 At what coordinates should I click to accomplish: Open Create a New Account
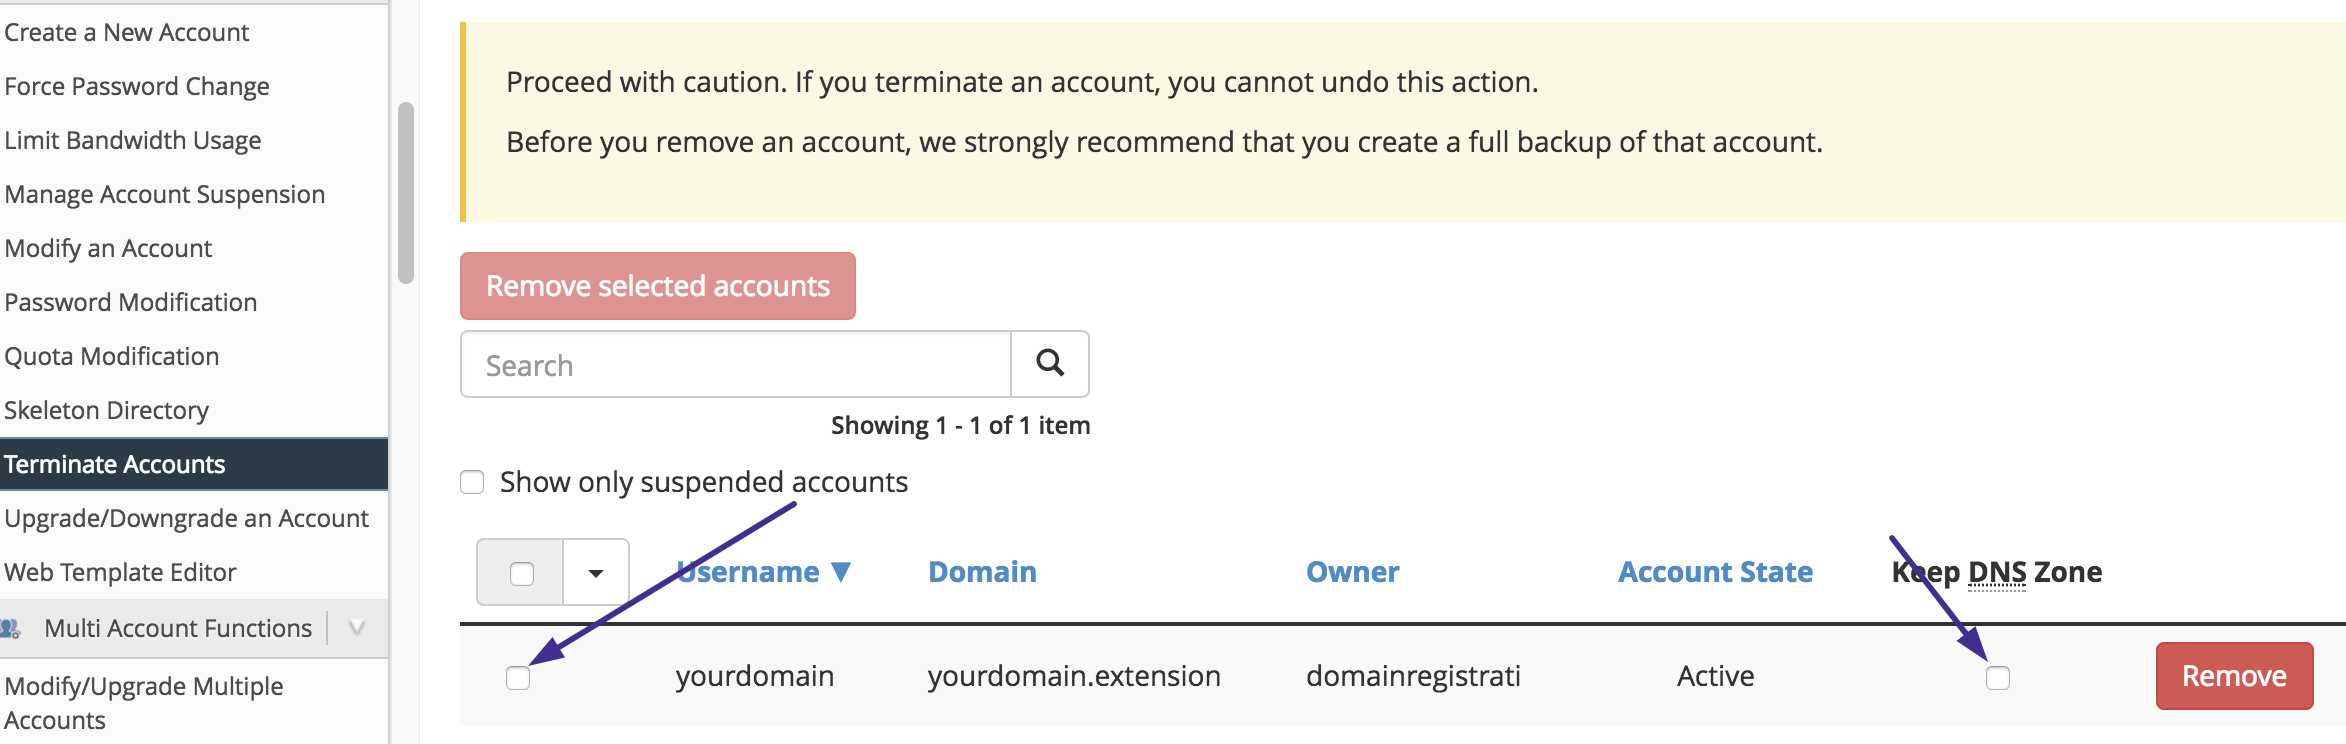127,31
